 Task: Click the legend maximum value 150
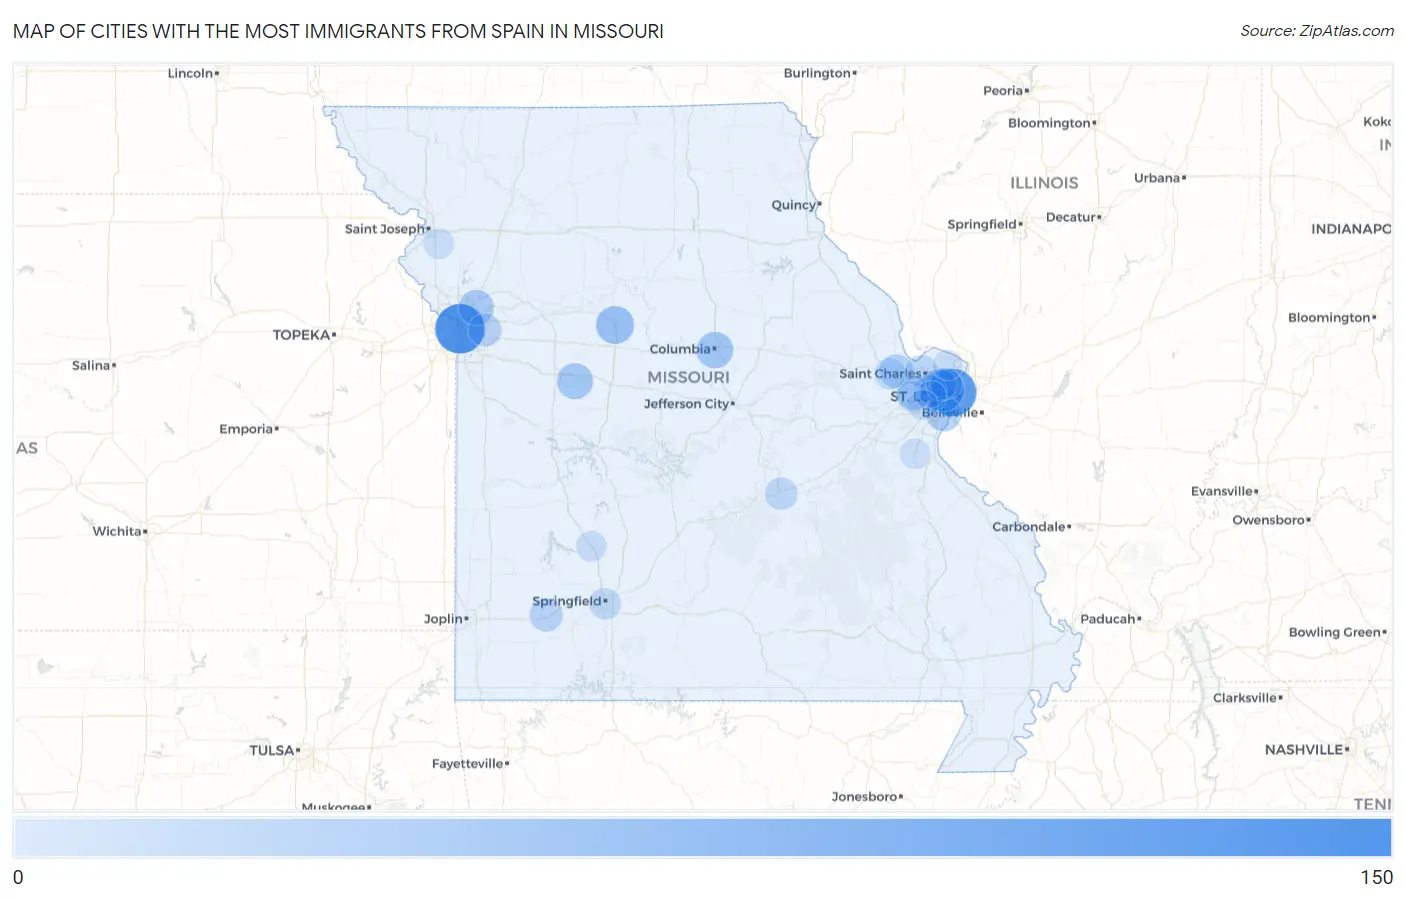point(1376,877)
